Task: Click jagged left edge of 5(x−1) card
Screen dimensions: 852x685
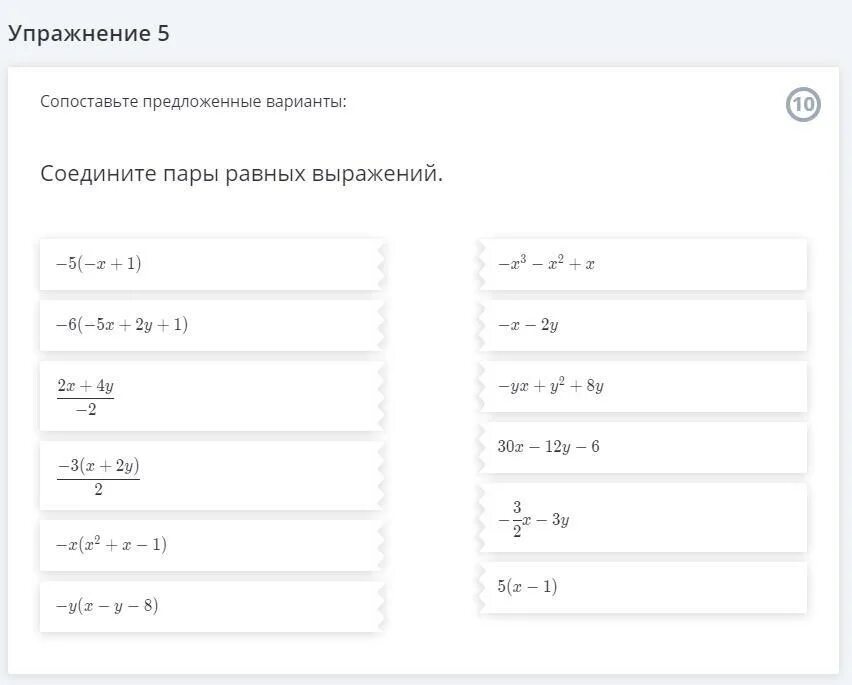Action: coord(483,587)
